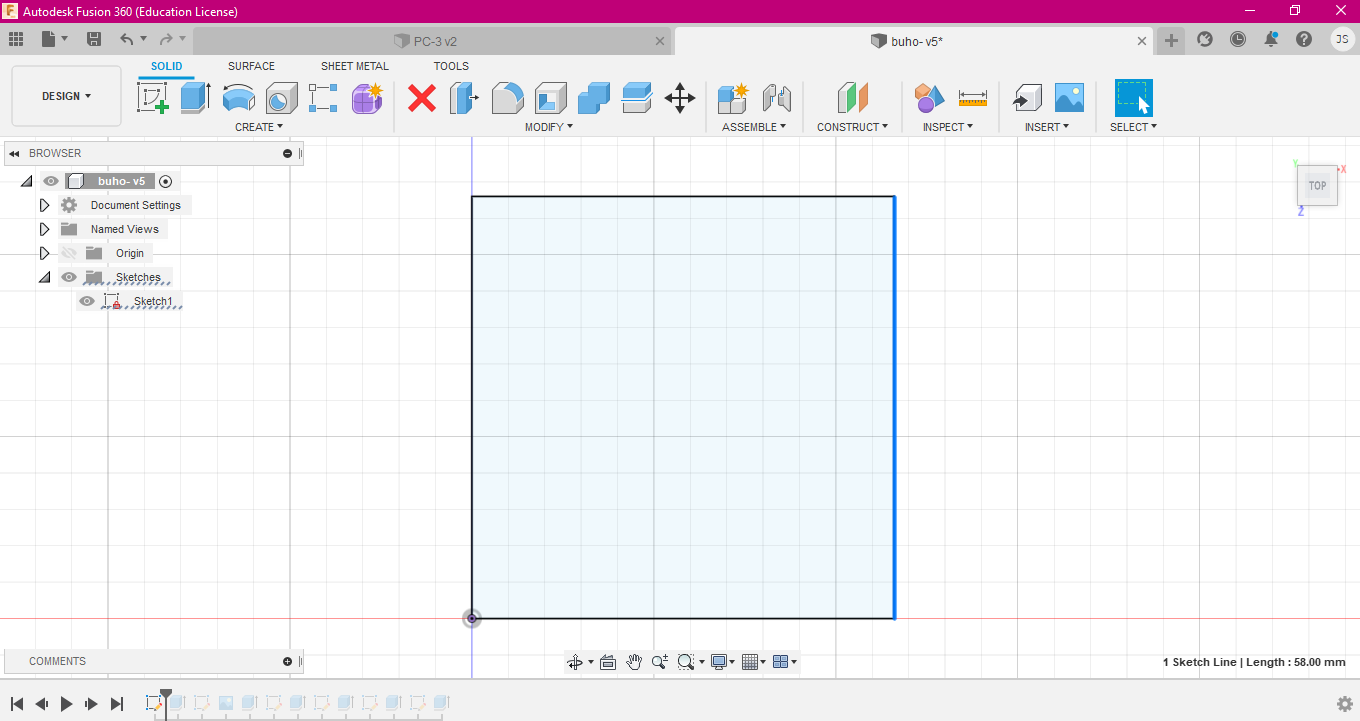Select the Extrude tool

pos(196,98)
